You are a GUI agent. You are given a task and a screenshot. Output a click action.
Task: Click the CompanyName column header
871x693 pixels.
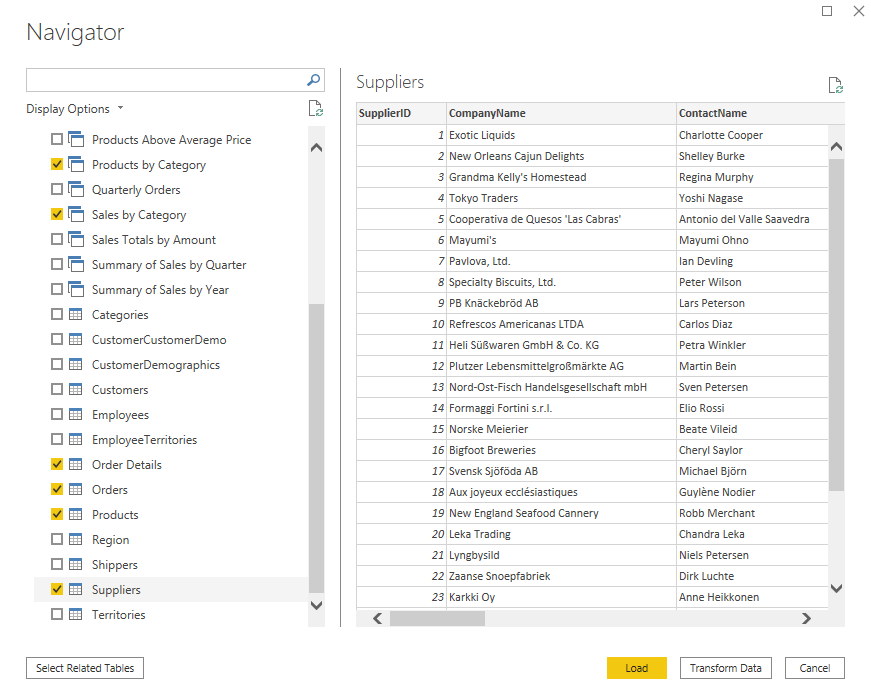click(562, 113)
